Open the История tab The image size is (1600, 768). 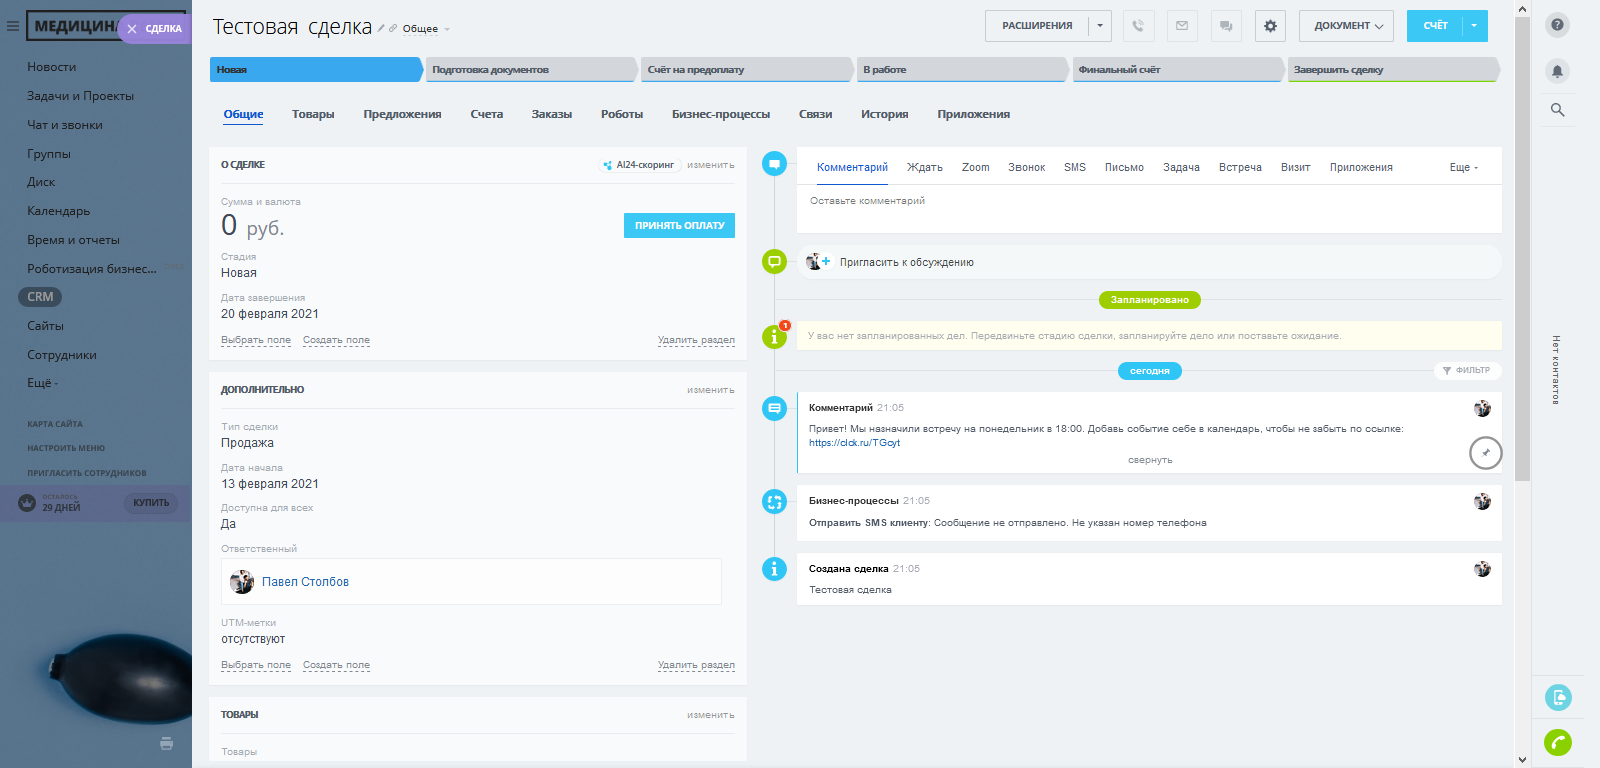(x=884, y=114)
